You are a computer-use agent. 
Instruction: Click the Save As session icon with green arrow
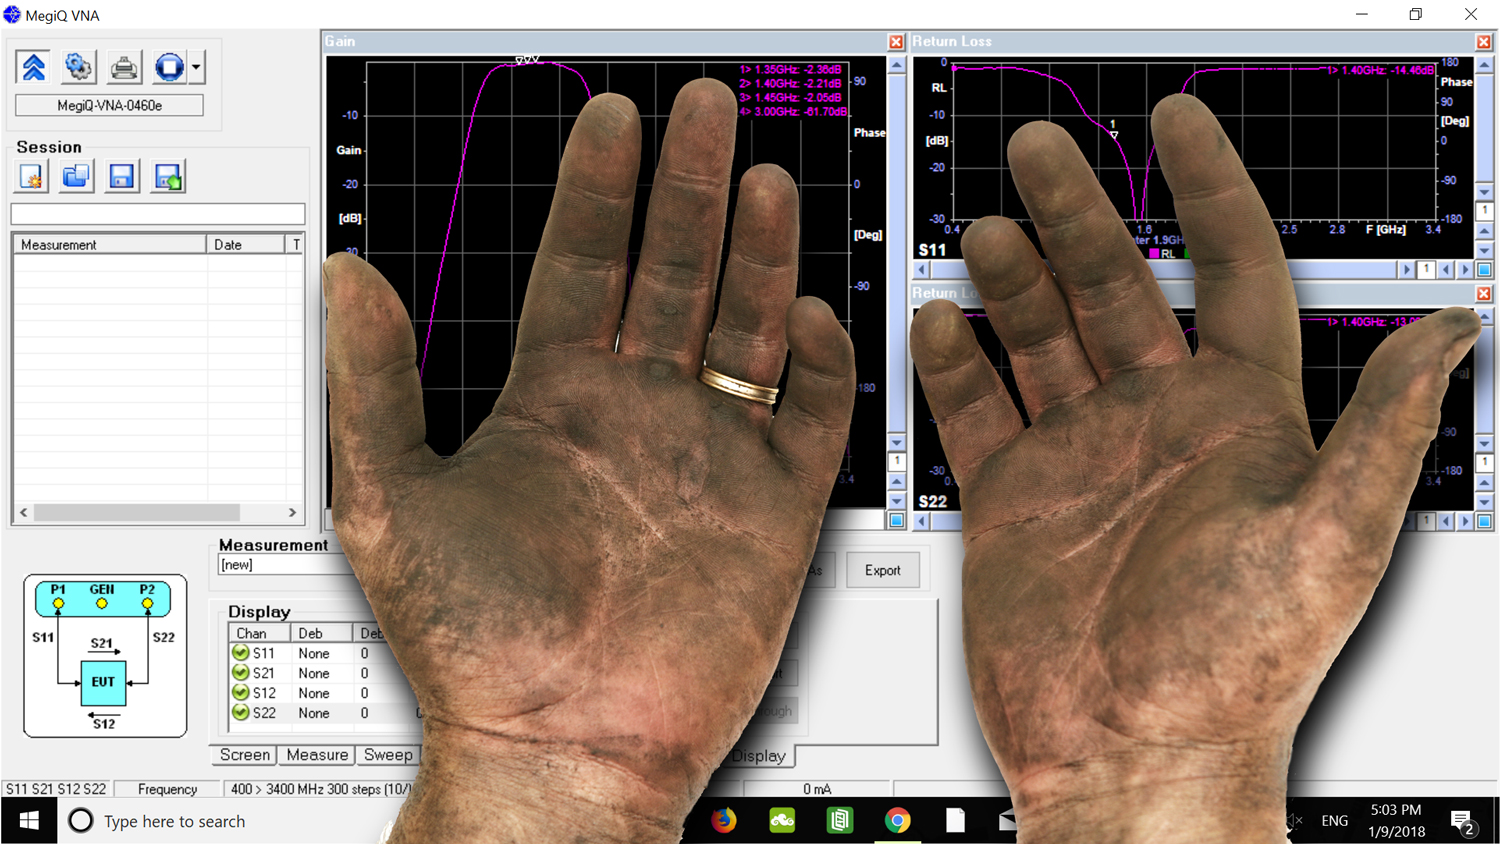coord(167,176)
